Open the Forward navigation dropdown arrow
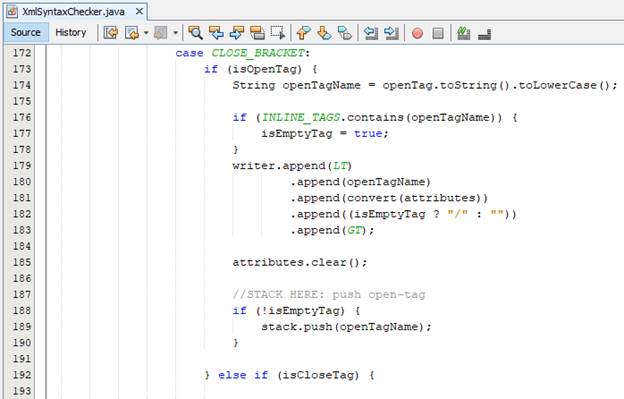624x399 pixels. [176, 33]
